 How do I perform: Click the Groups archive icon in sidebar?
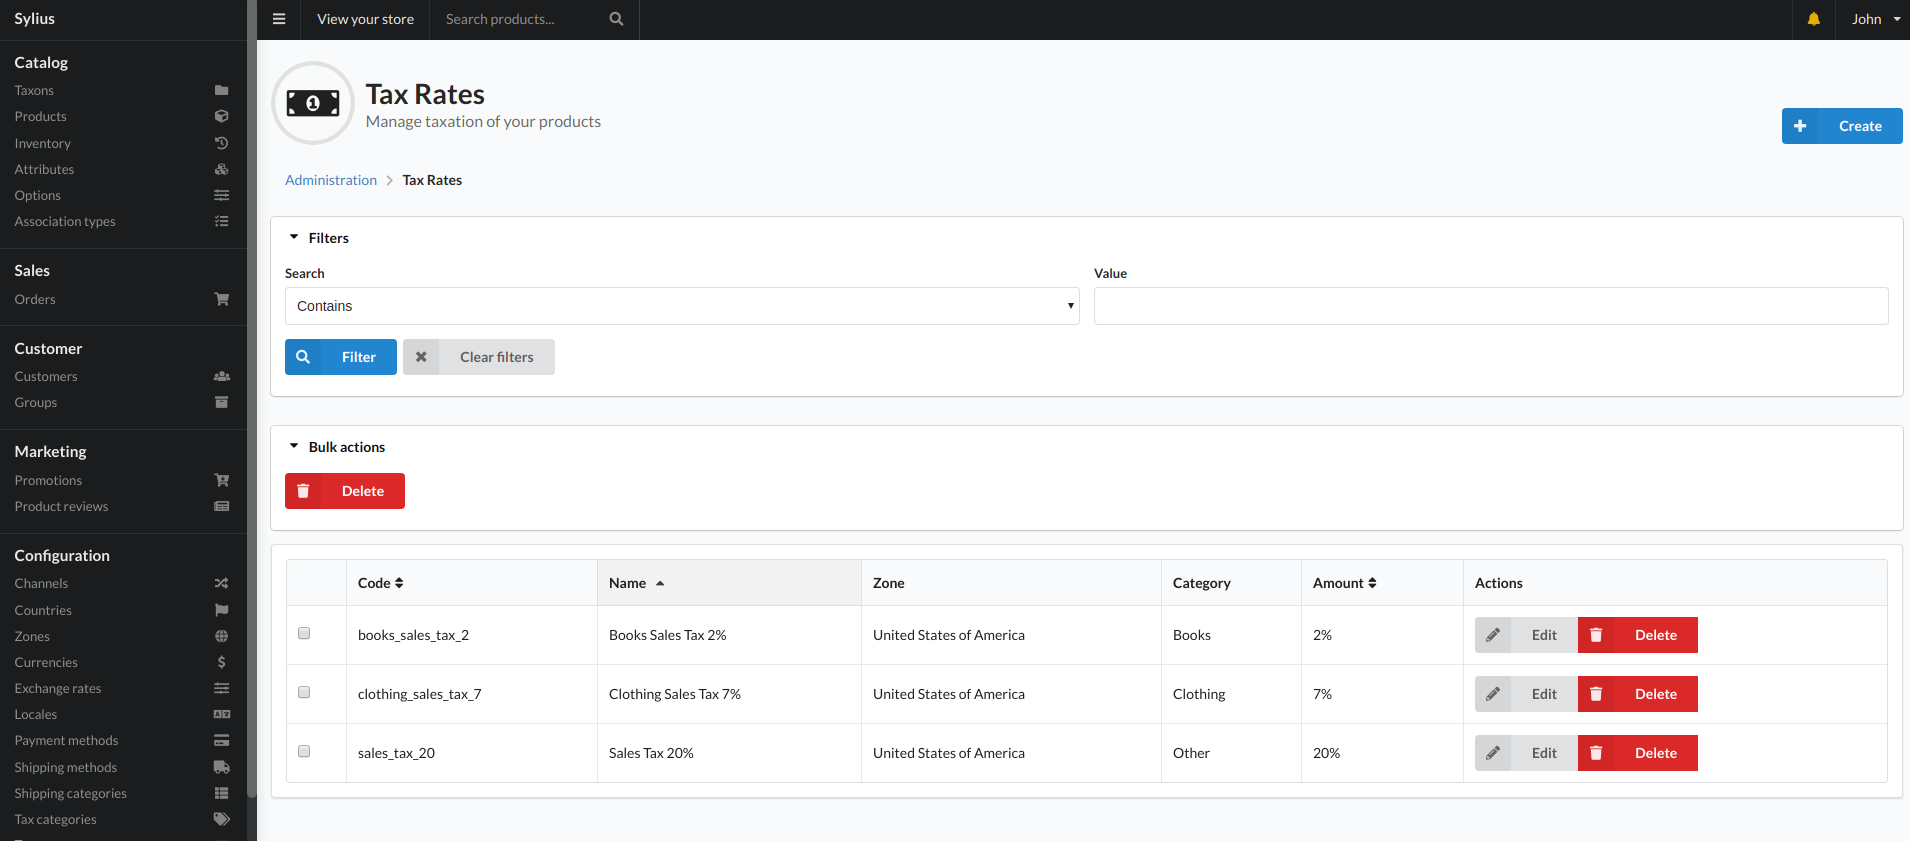point(221,402)
